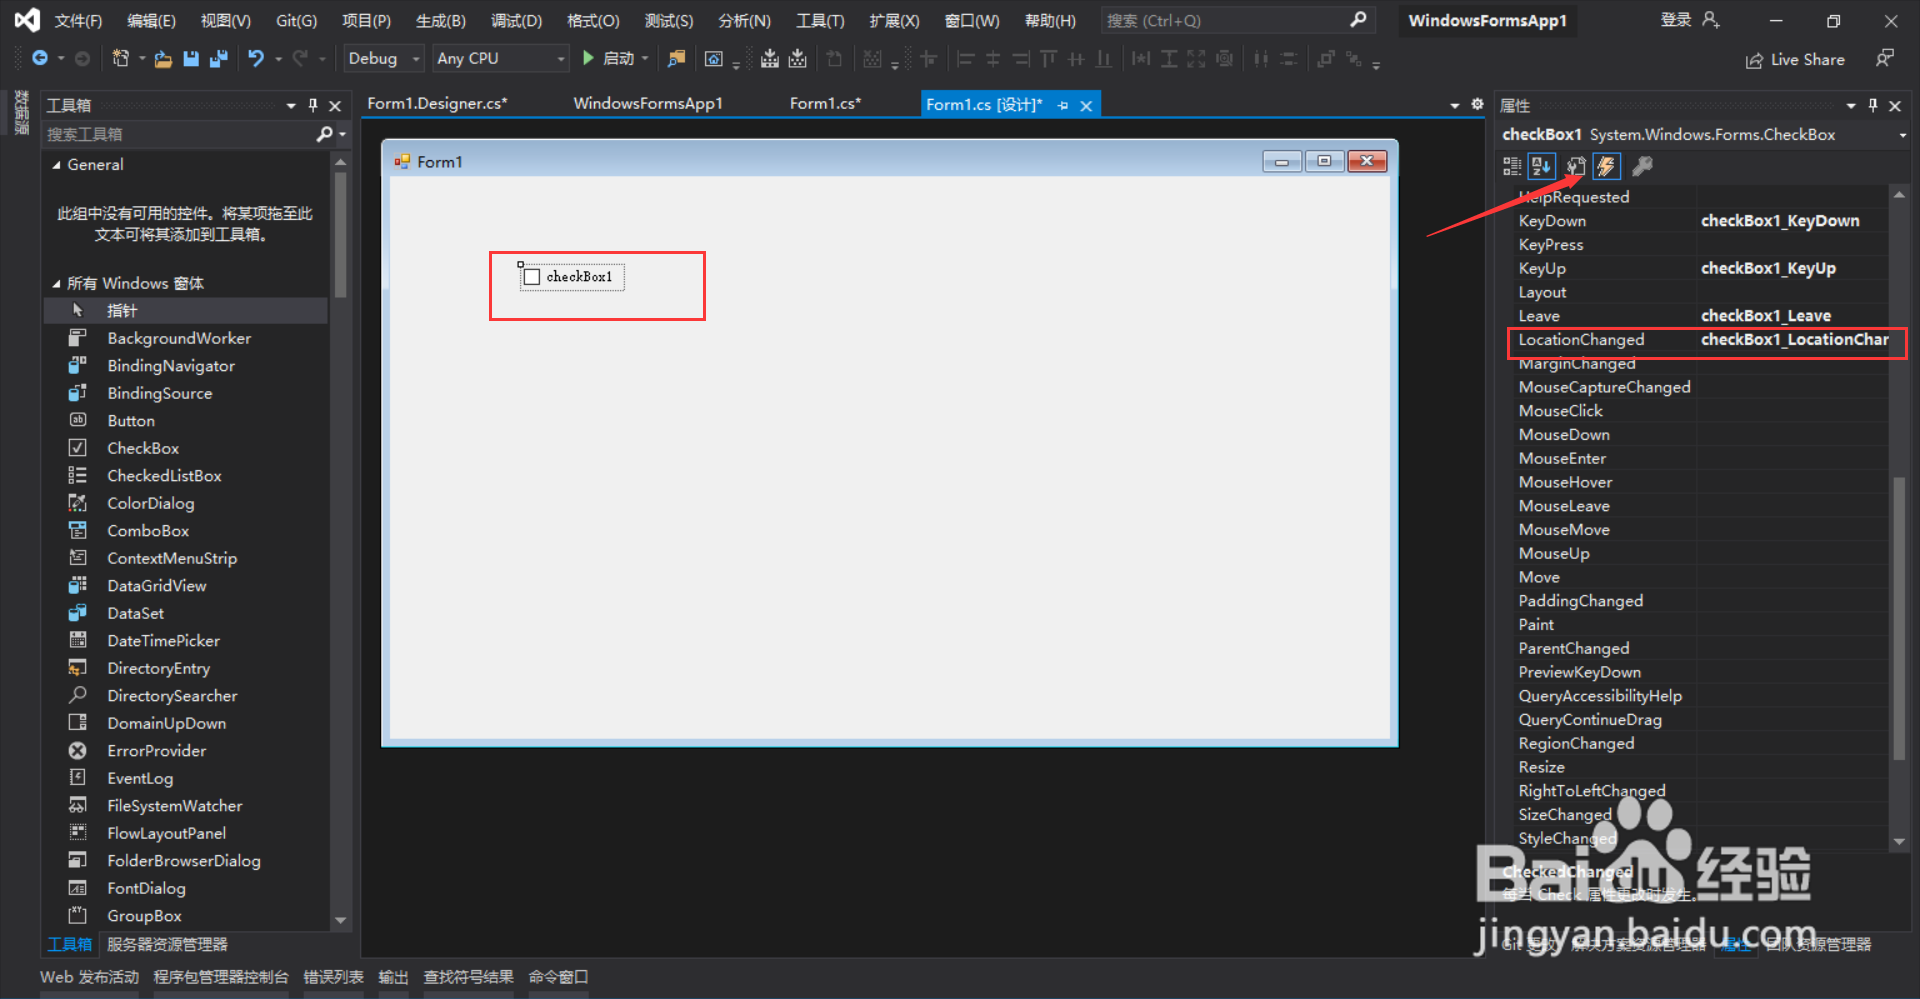The image size is (1920, 999).
Task: Collapse the 所有 Windows 窗体 group
Action: coord(56,284)
